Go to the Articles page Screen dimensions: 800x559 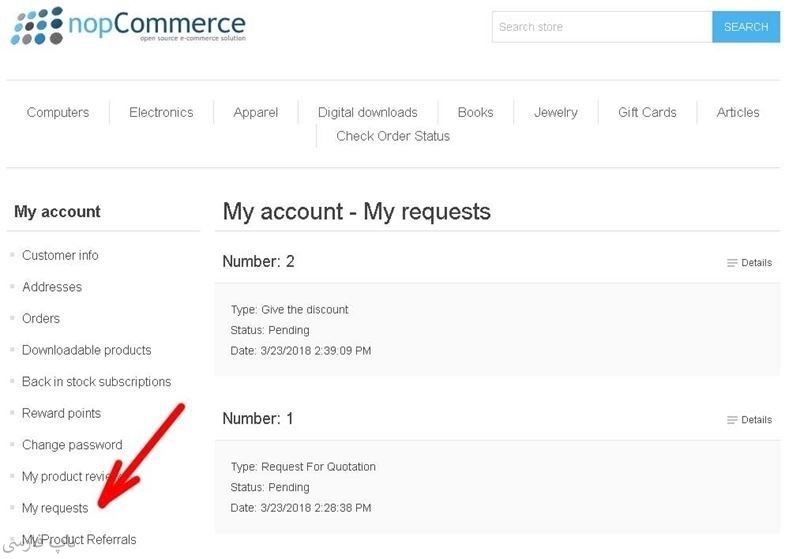pos(738,112)
